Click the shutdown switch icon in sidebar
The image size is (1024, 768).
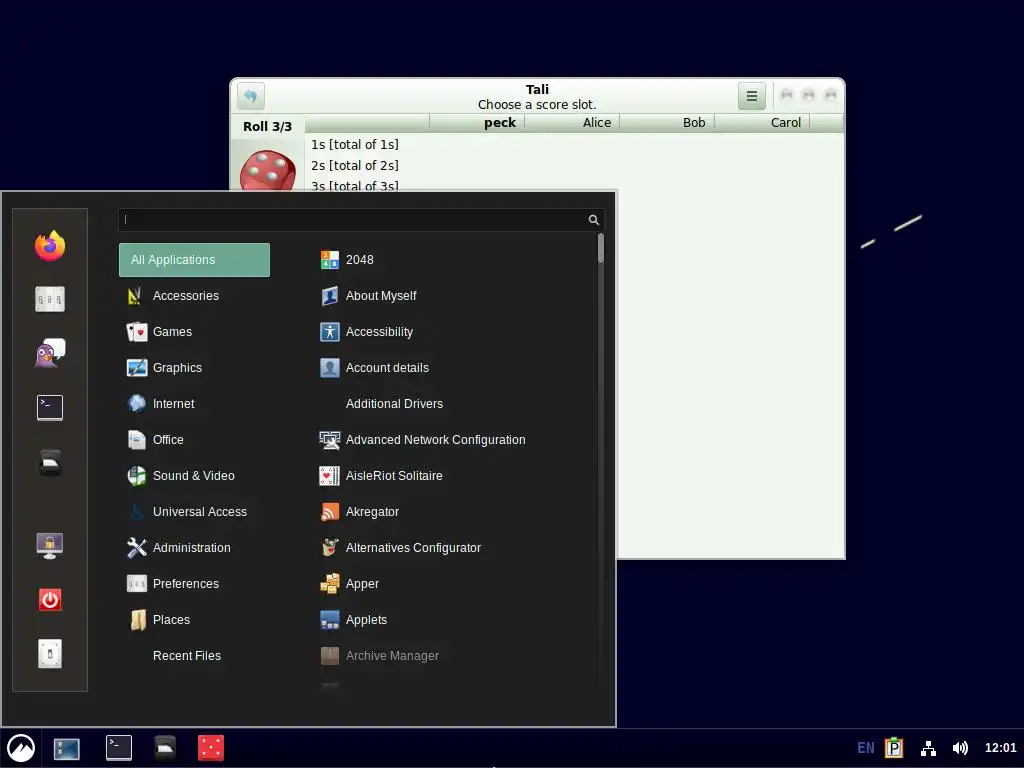pyautogui.click(x=50, y=654)
